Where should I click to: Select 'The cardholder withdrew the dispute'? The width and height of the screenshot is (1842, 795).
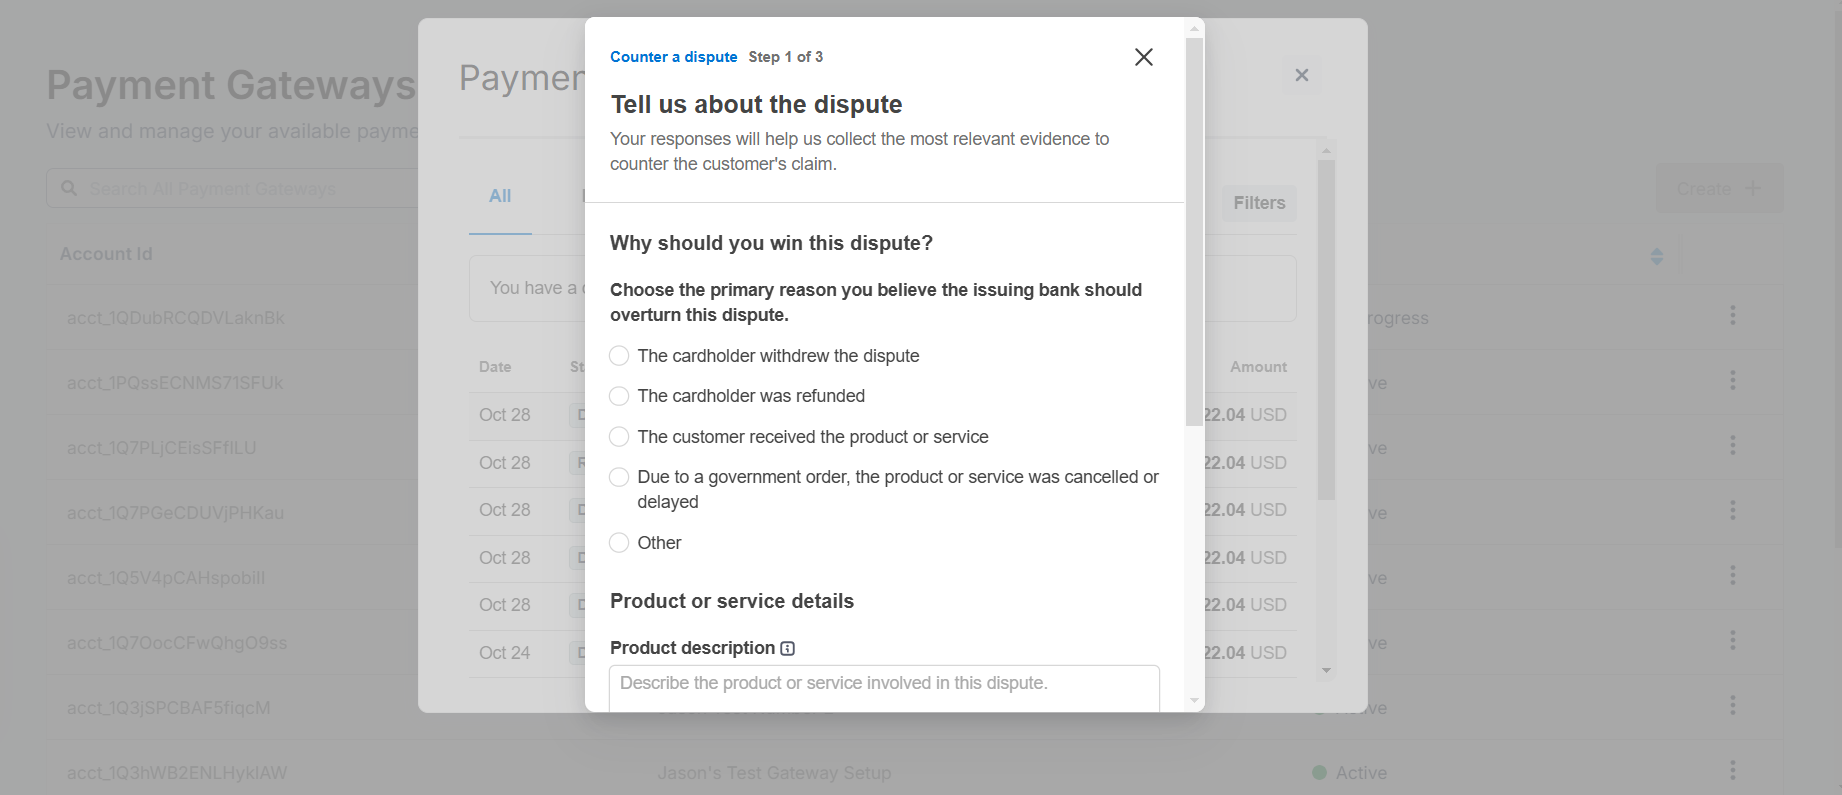pyautogui.click(x=619, y=356)
